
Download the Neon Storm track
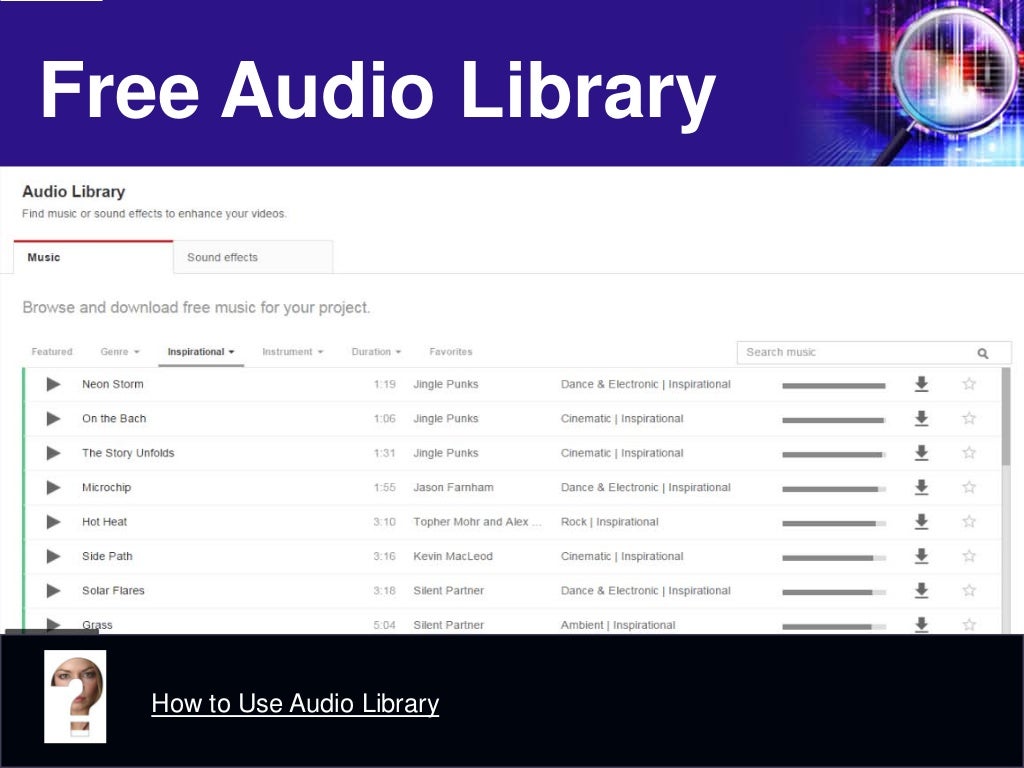921,384
